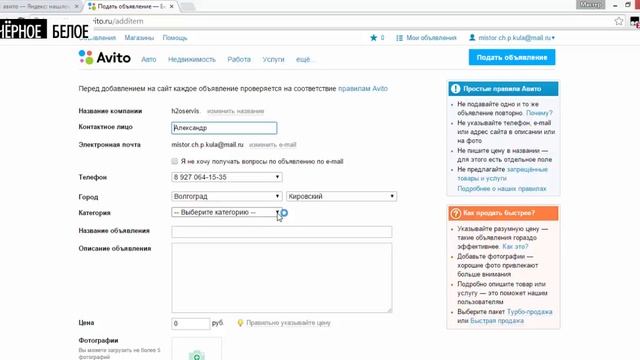The image size is (640, 360).
Task: Open the Выберите категорию dropdown
Action: point(227,212)
